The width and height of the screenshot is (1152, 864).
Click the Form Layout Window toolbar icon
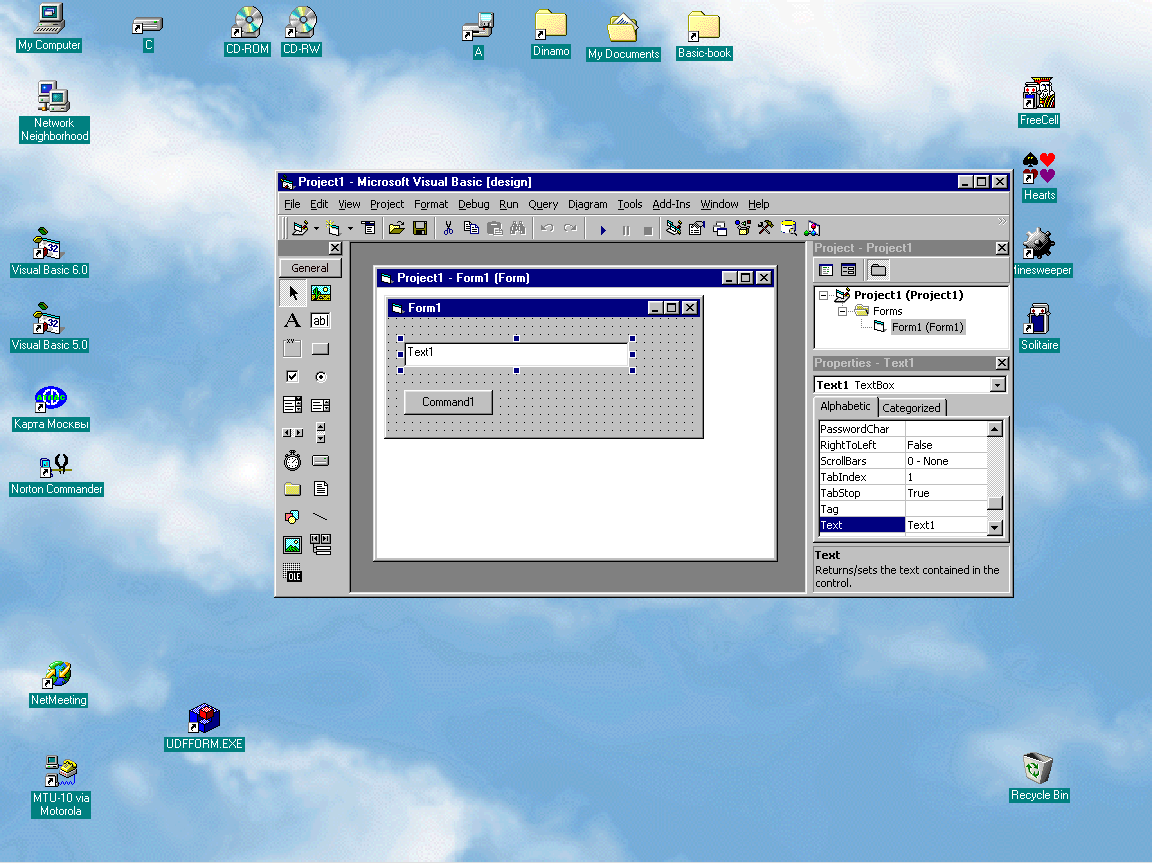[x=720, y=228]
